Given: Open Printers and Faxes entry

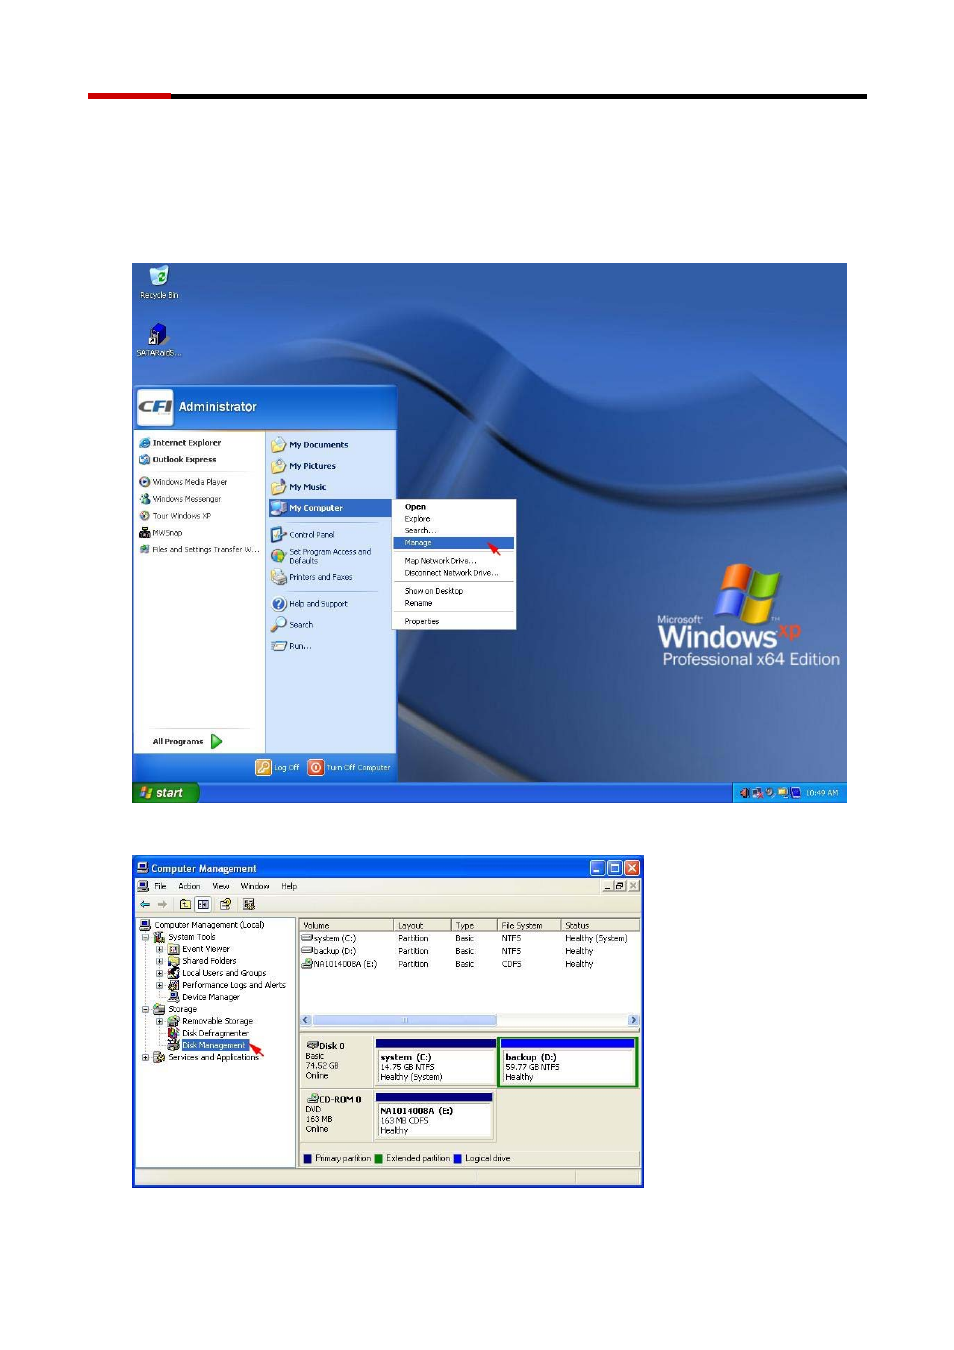Looking at the screenshot, I should coord(312,577).
